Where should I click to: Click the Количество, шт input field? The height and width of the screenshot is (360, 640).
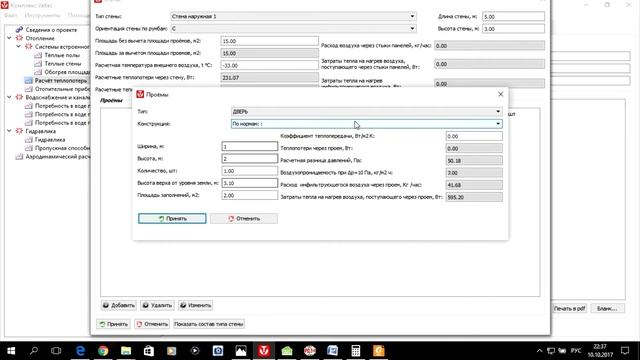tap(249, 171)
